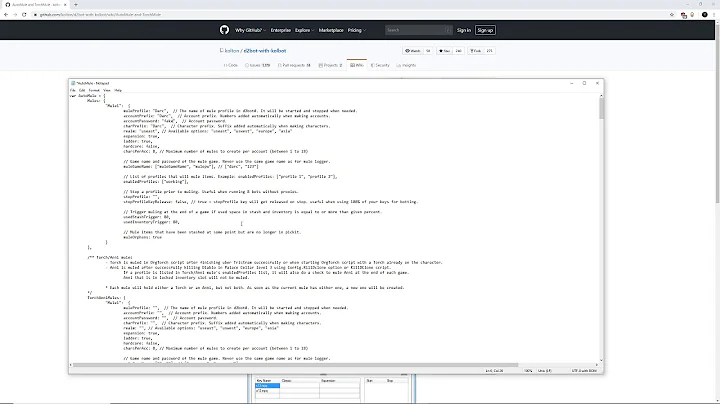The image size is (720, 404).
Task: Open the Issues tab of the repository
Action: (x=258, y=65)
